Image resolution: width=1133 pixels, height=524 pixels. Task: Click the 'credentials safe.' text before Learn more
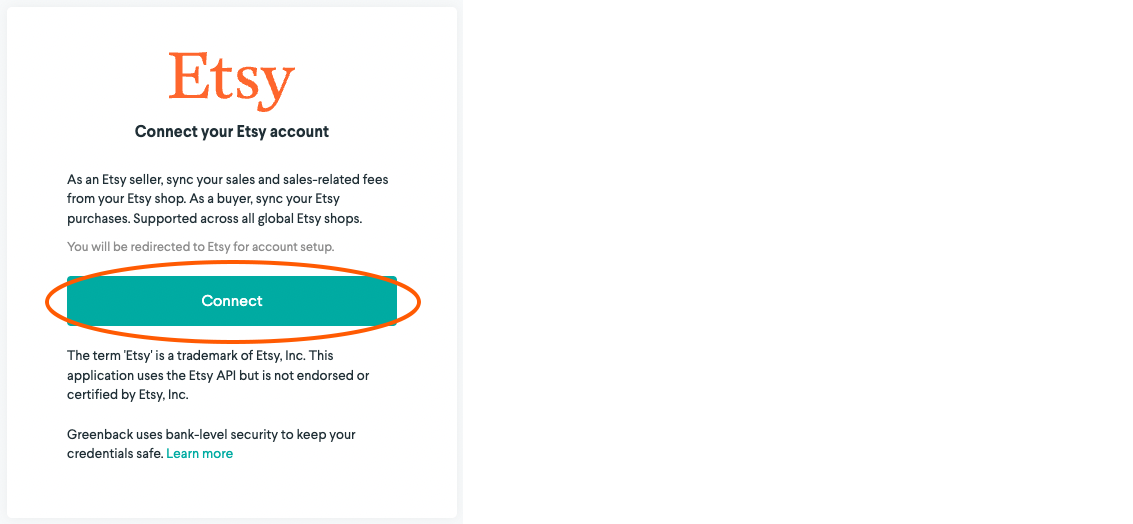coord(115,454)
